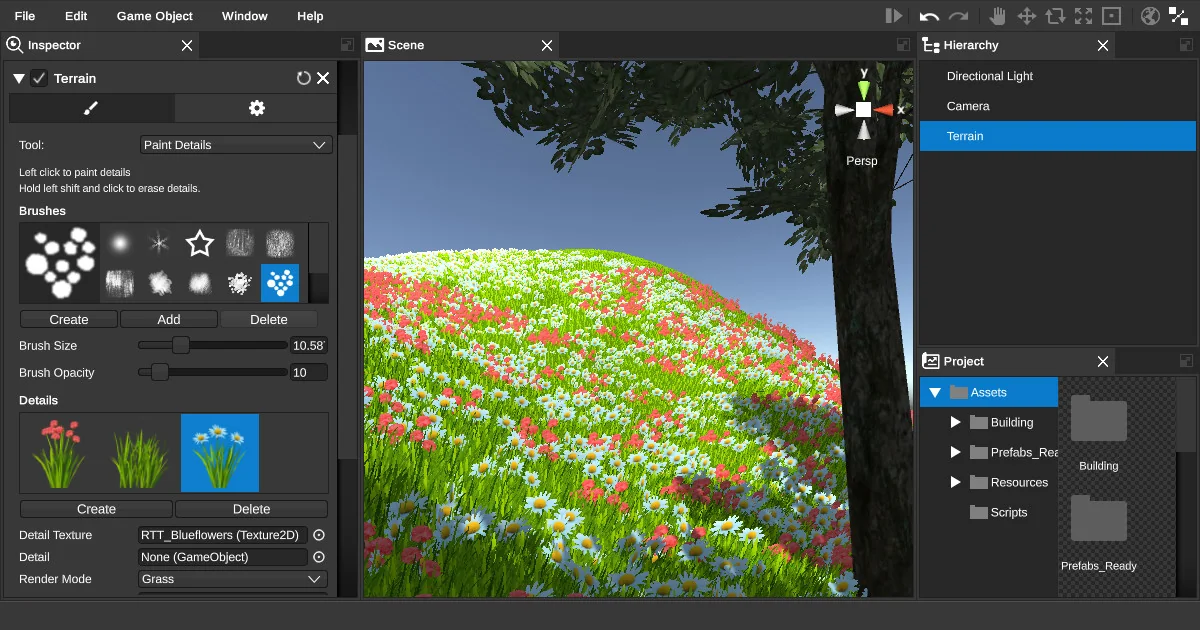The height and width of the screenshot is (630, 1200).
Task: Expand the Resources folder in Project panel
Action: 955,482
